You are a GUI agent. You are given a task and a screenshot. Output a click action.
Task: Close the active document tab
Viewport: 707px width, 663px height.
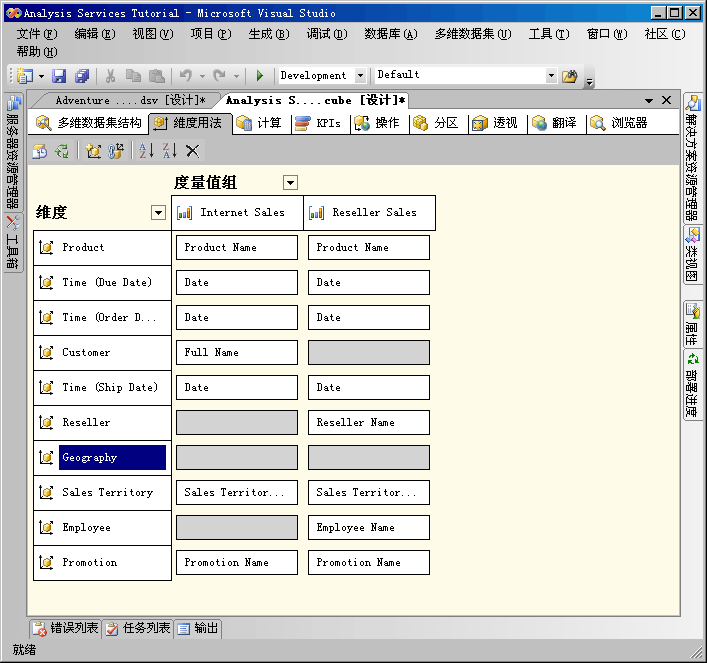(x=666, y=100)
